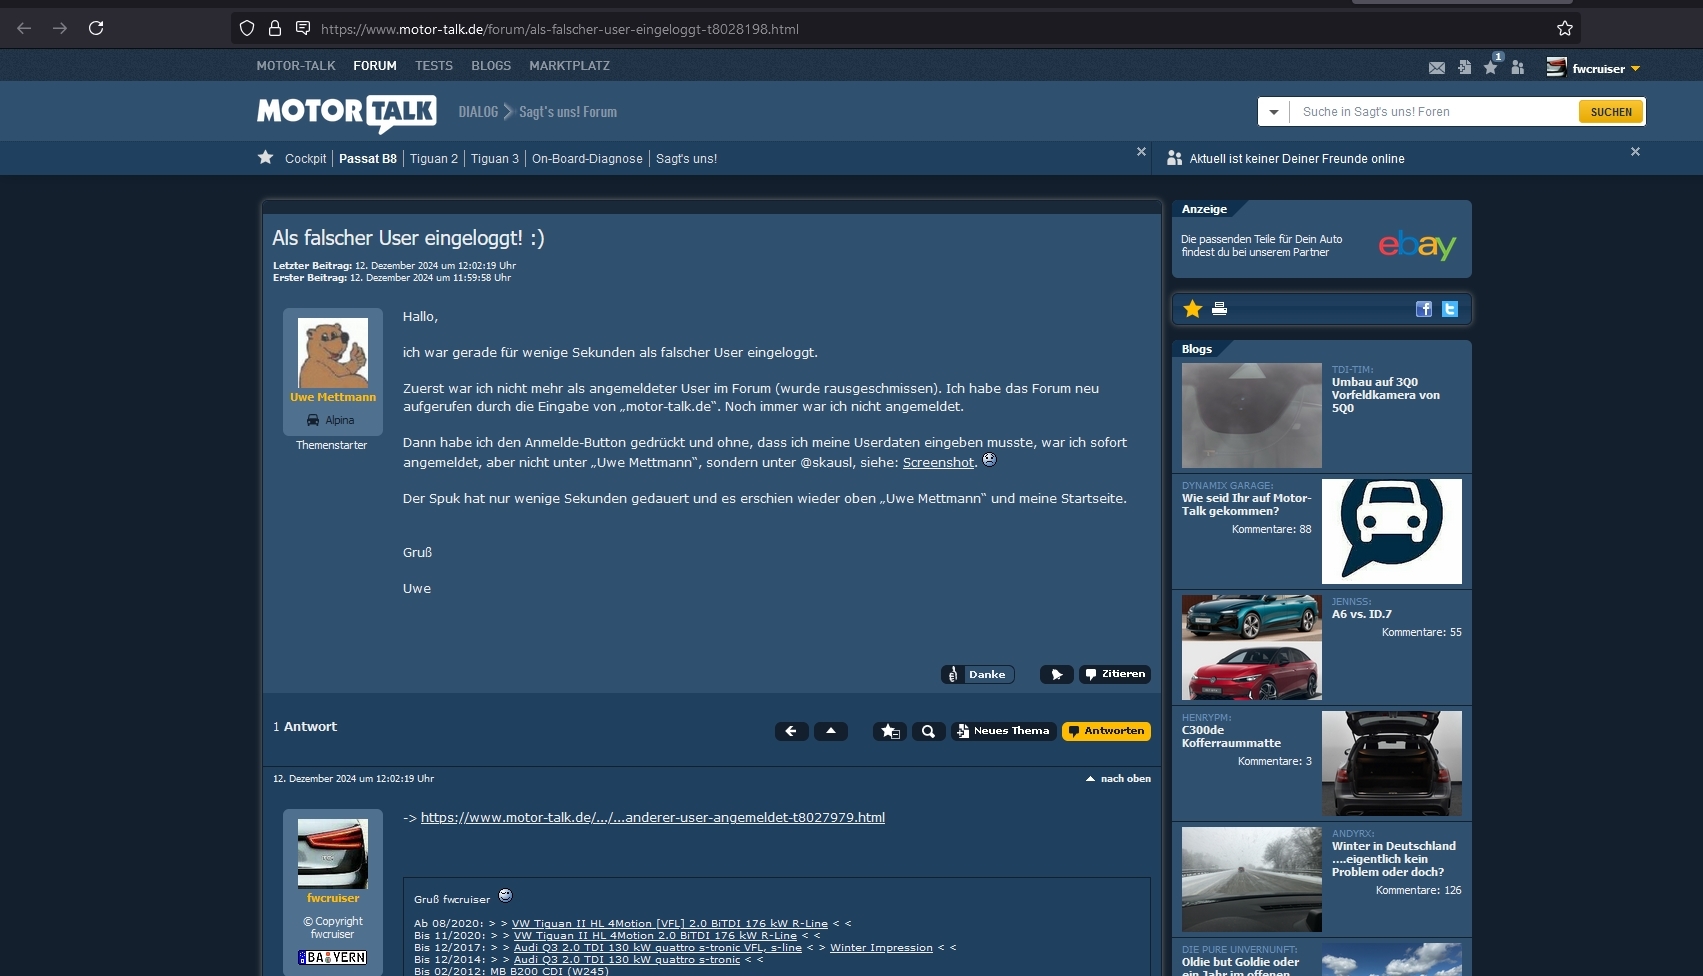Close the favorites shortcut bar
Screen dimensions: 1703x976
pyautogui.click(x=1141, y=152)
